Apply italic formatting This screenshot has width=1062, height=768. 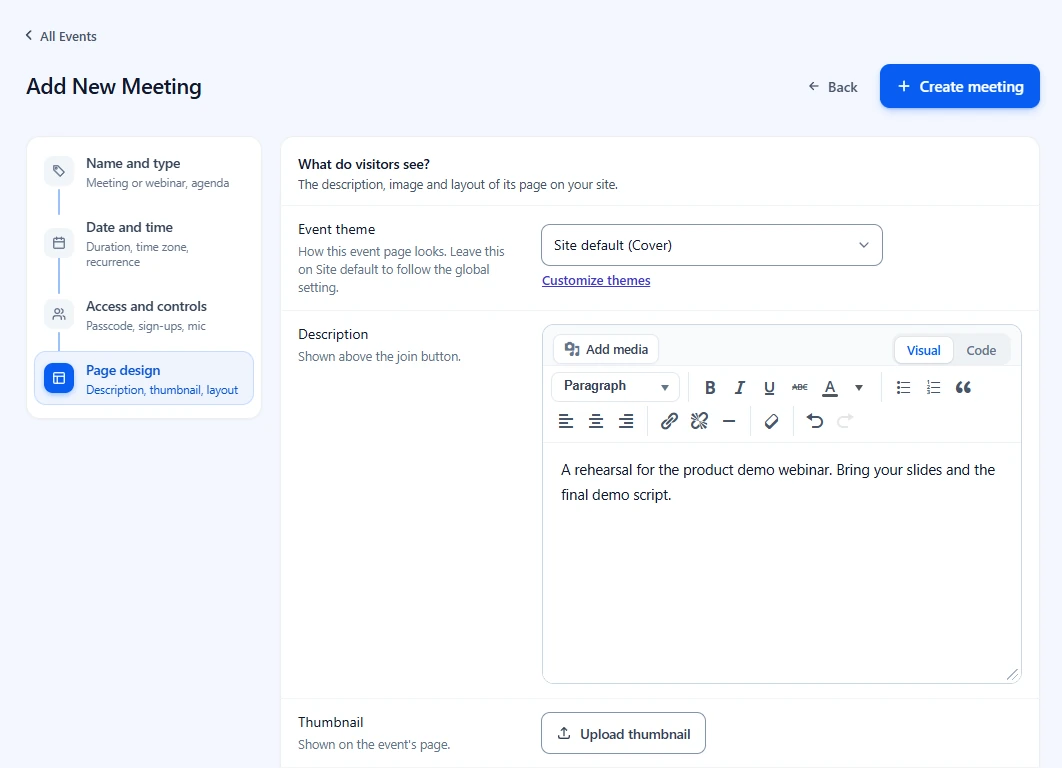pos(740,387)
